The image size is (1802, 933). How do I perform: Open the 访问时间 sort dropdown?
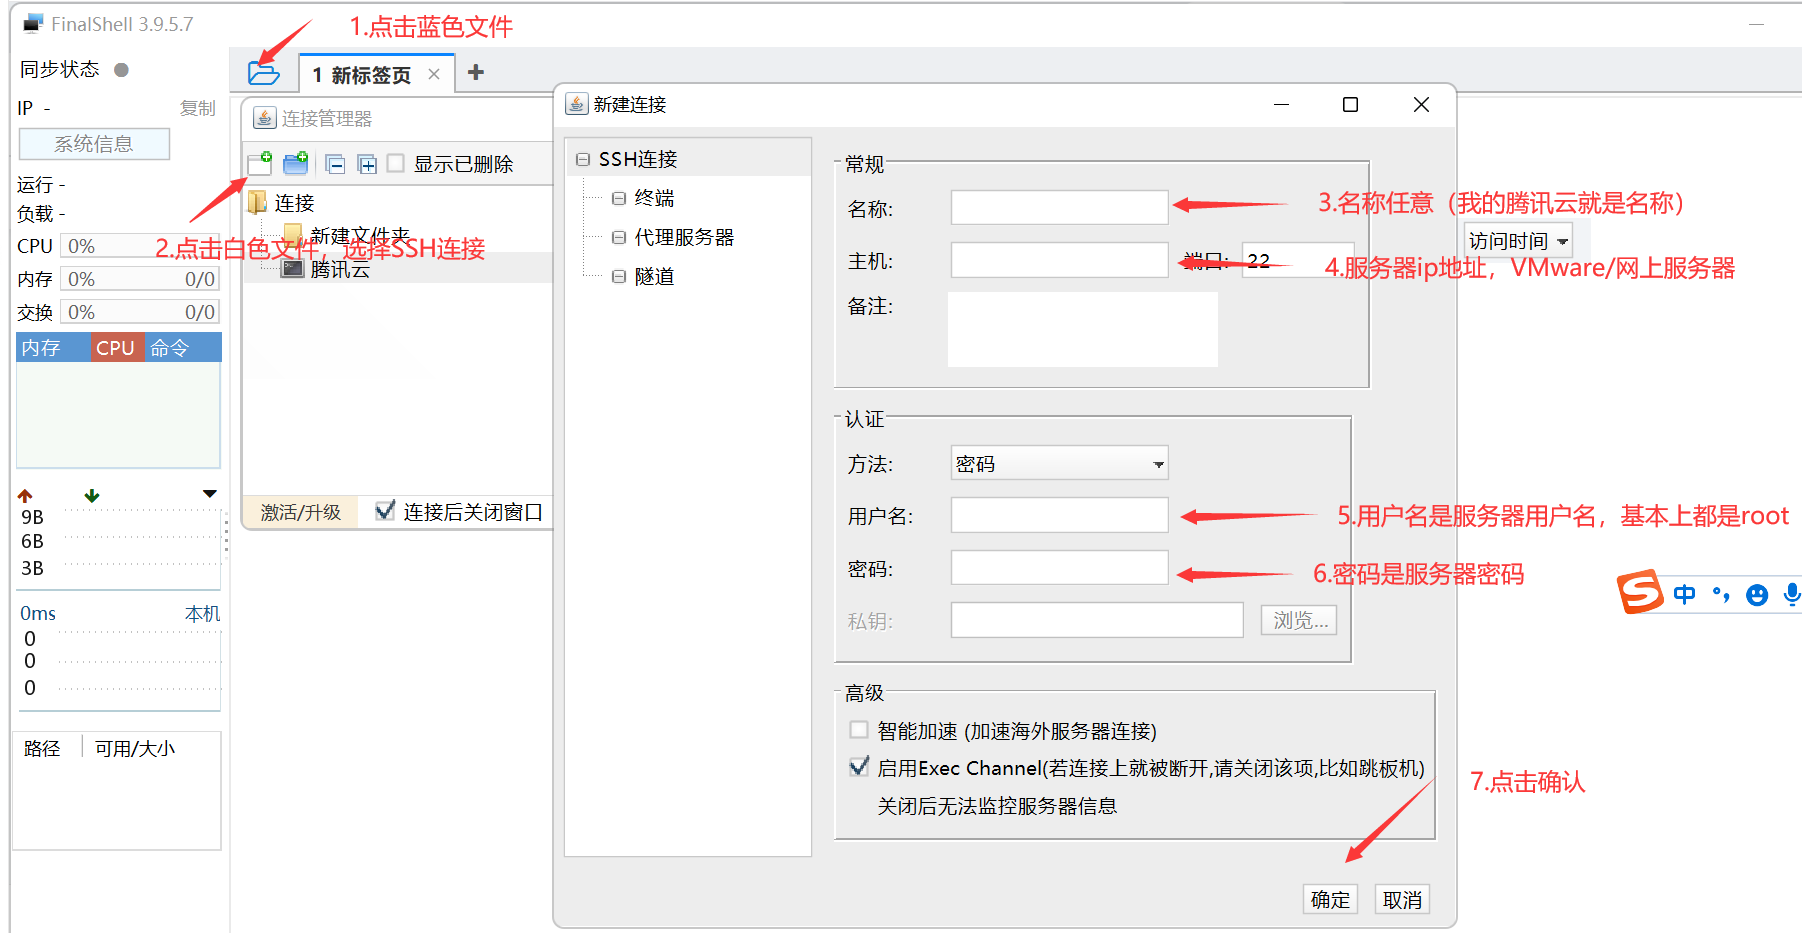pos(1518,241)
